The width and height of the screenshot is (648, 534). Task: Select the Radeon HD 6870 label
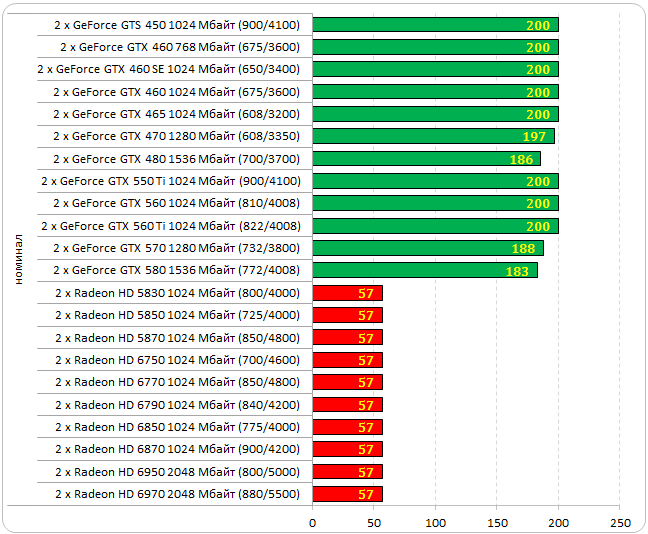pos(178,449)
